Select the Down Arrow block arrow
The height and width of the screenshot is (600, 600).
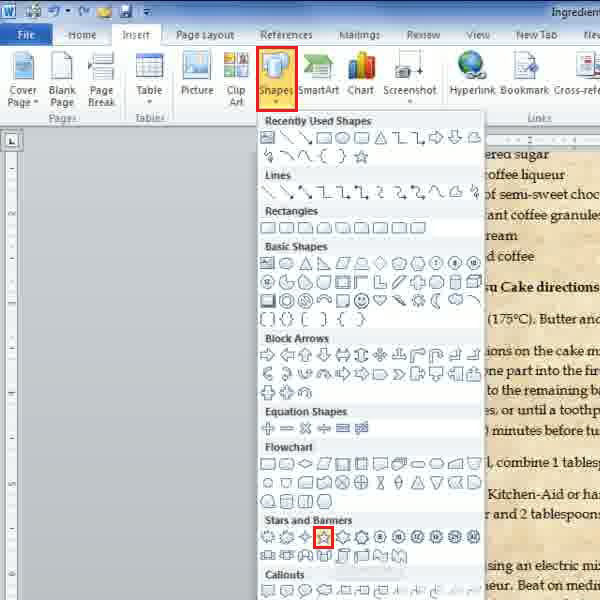tap(324, 355)
